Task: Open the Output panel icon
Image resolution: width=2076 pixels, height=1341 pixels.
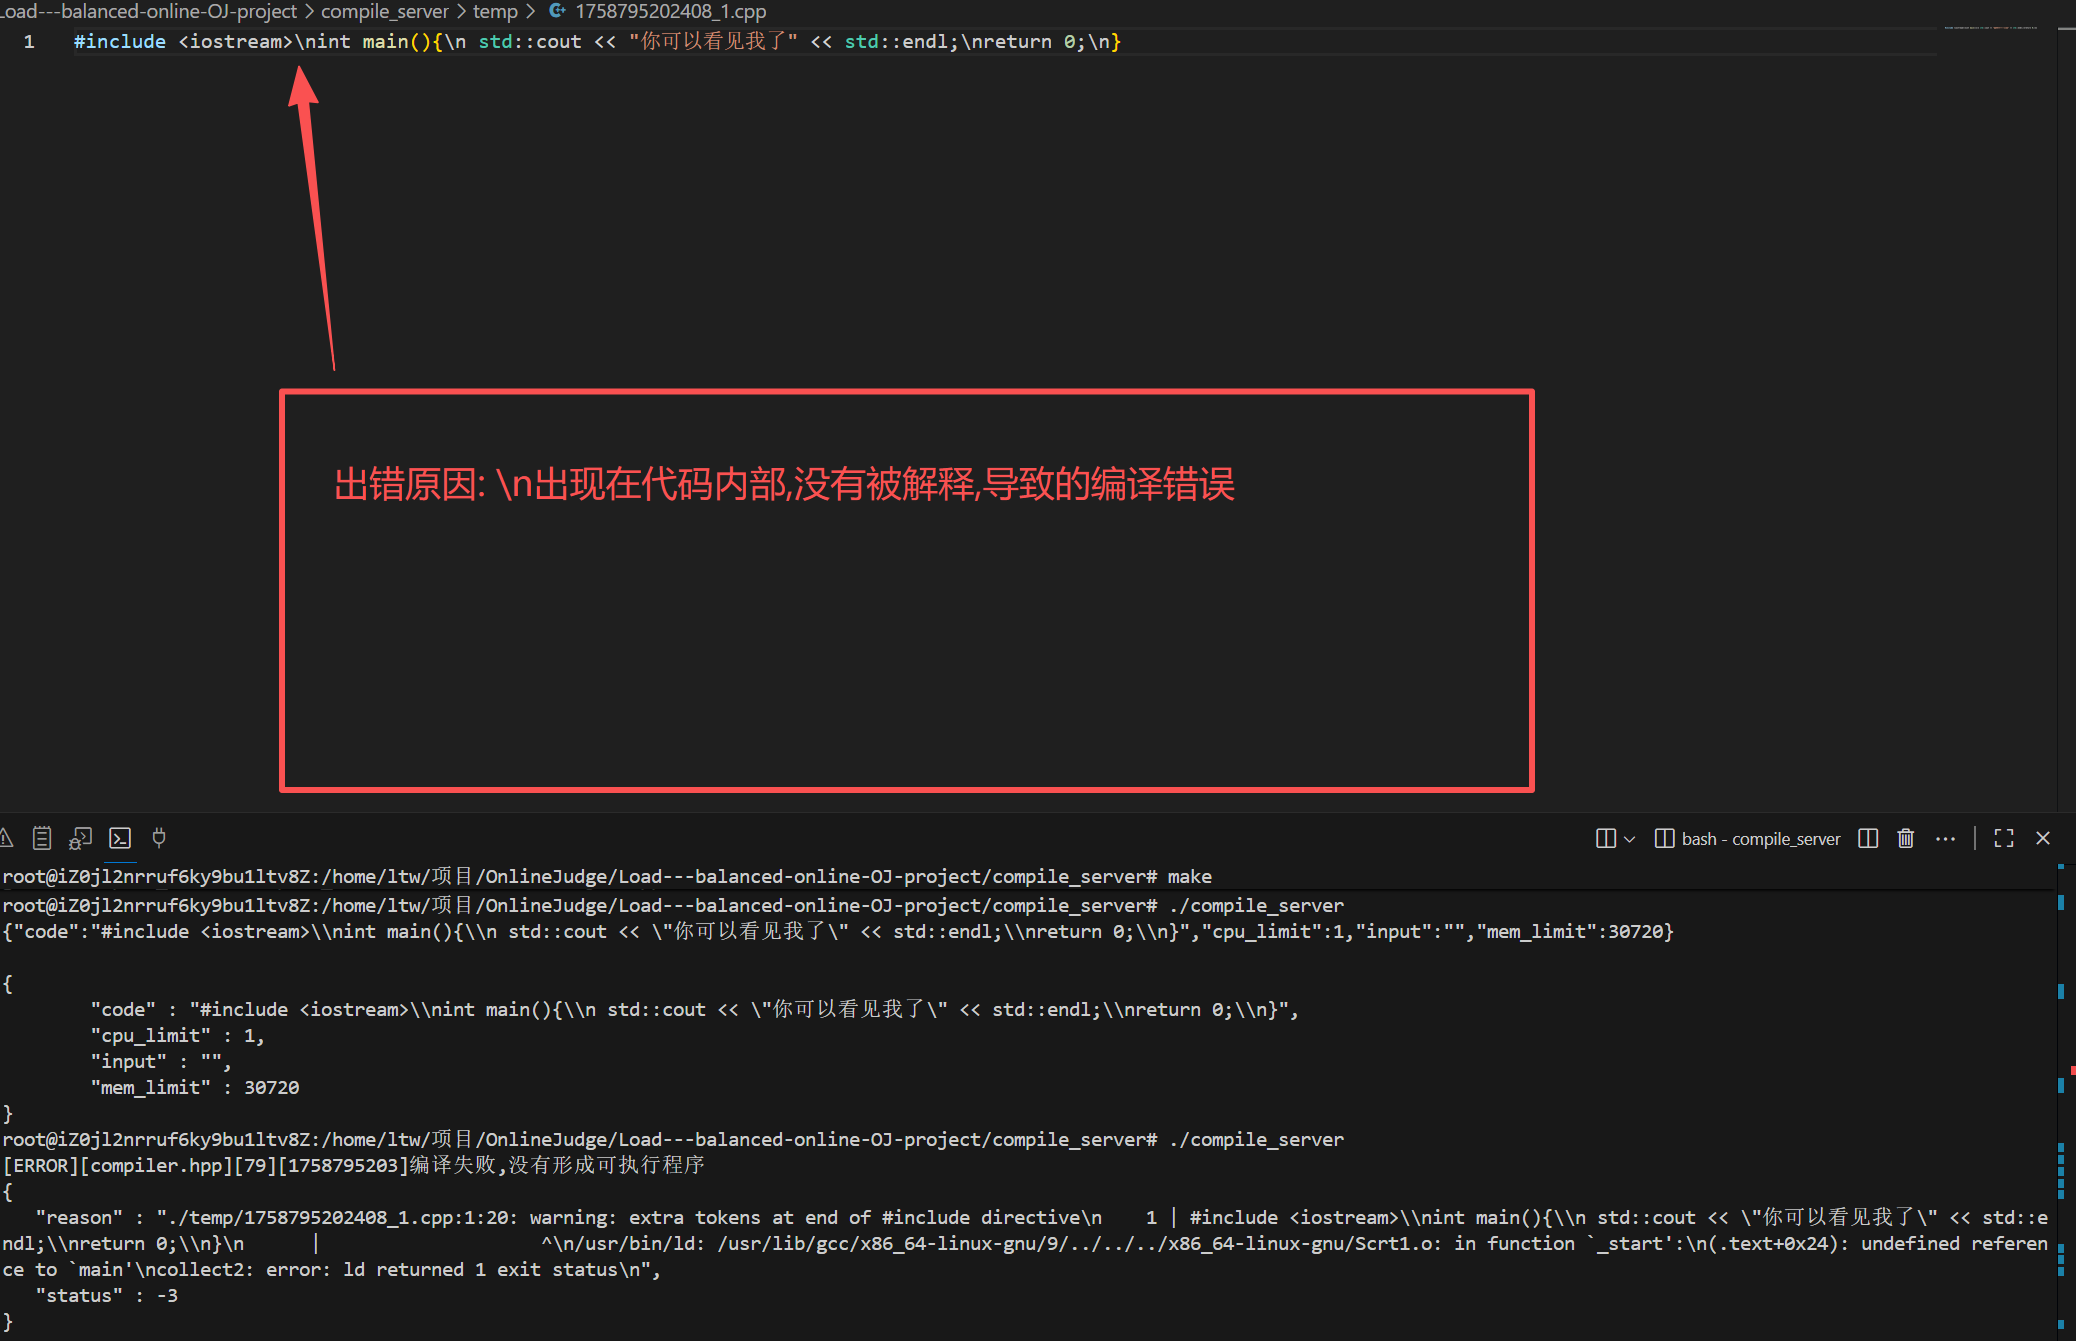Action: point(42,838)
